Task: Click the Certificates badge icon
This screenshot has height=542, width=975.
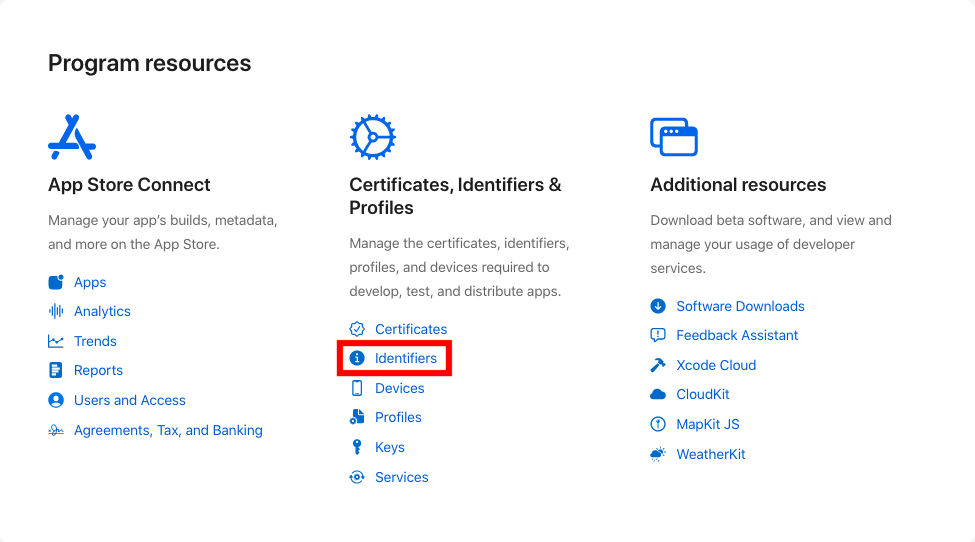Action: 357,329
